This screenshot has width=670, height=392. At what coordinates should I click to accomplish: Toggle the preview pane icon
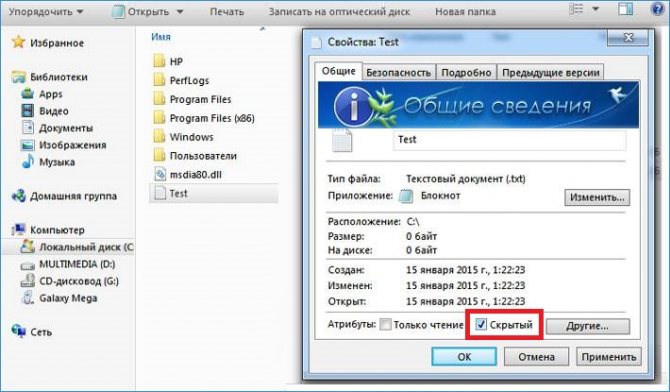click(626, 9)
